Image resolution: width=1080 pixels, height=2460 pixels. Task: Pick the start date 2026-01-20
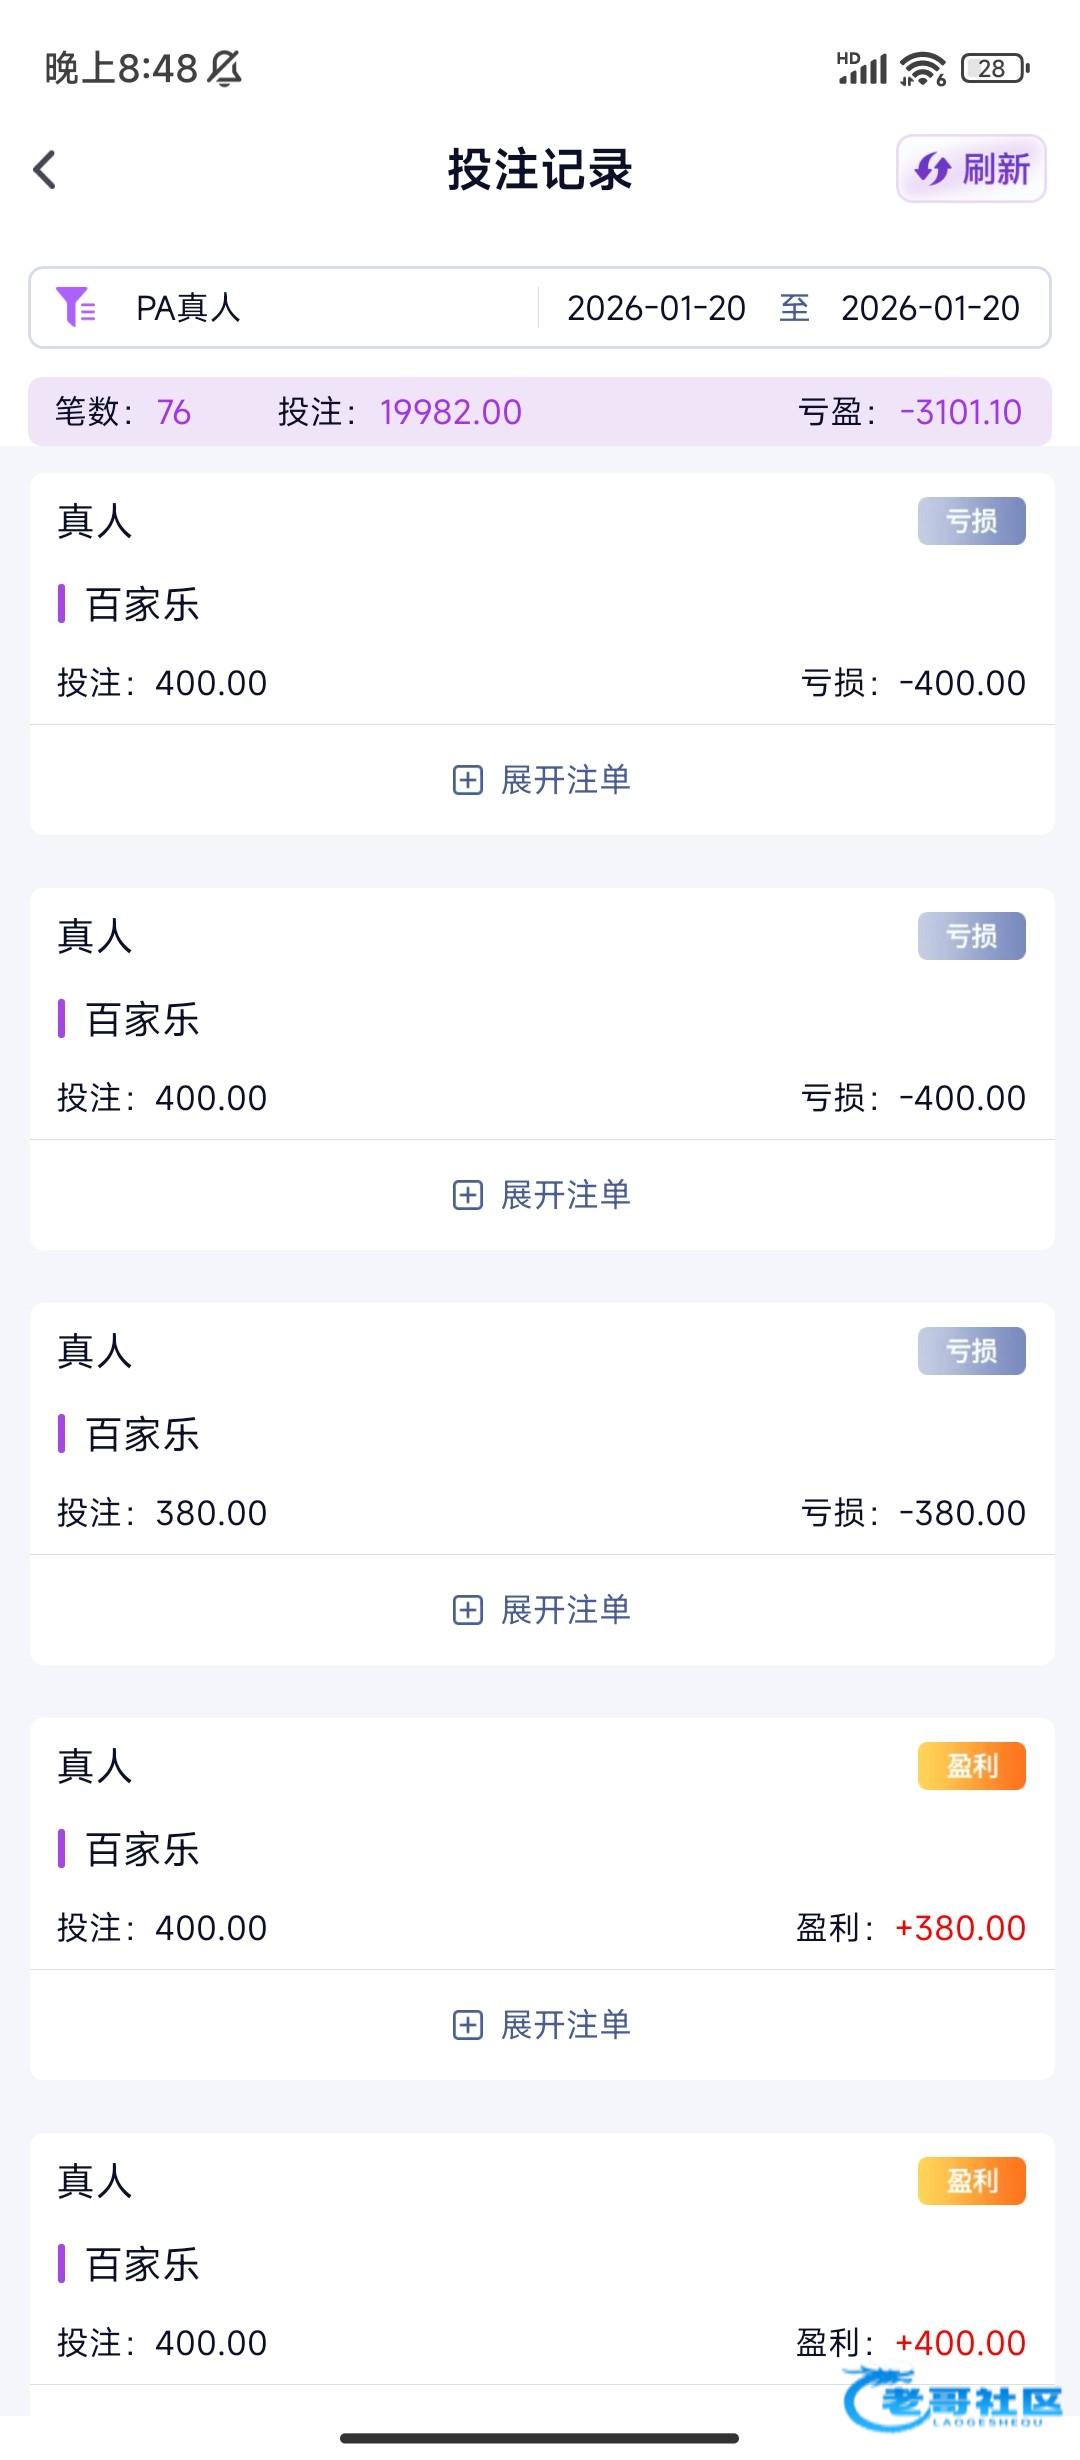pyautogui.click(x=656, y=308)
